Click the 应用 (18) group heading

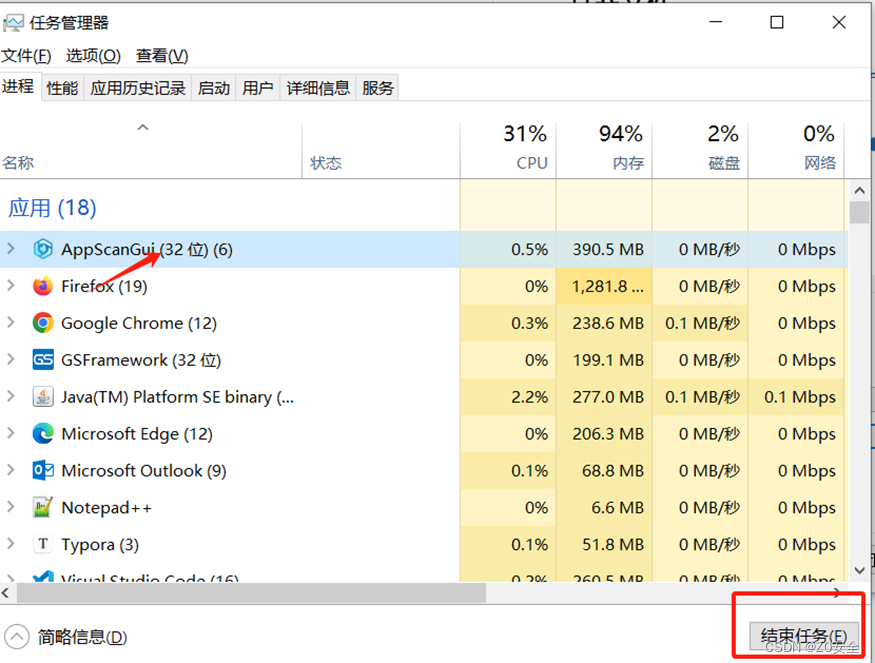[52, 208]
